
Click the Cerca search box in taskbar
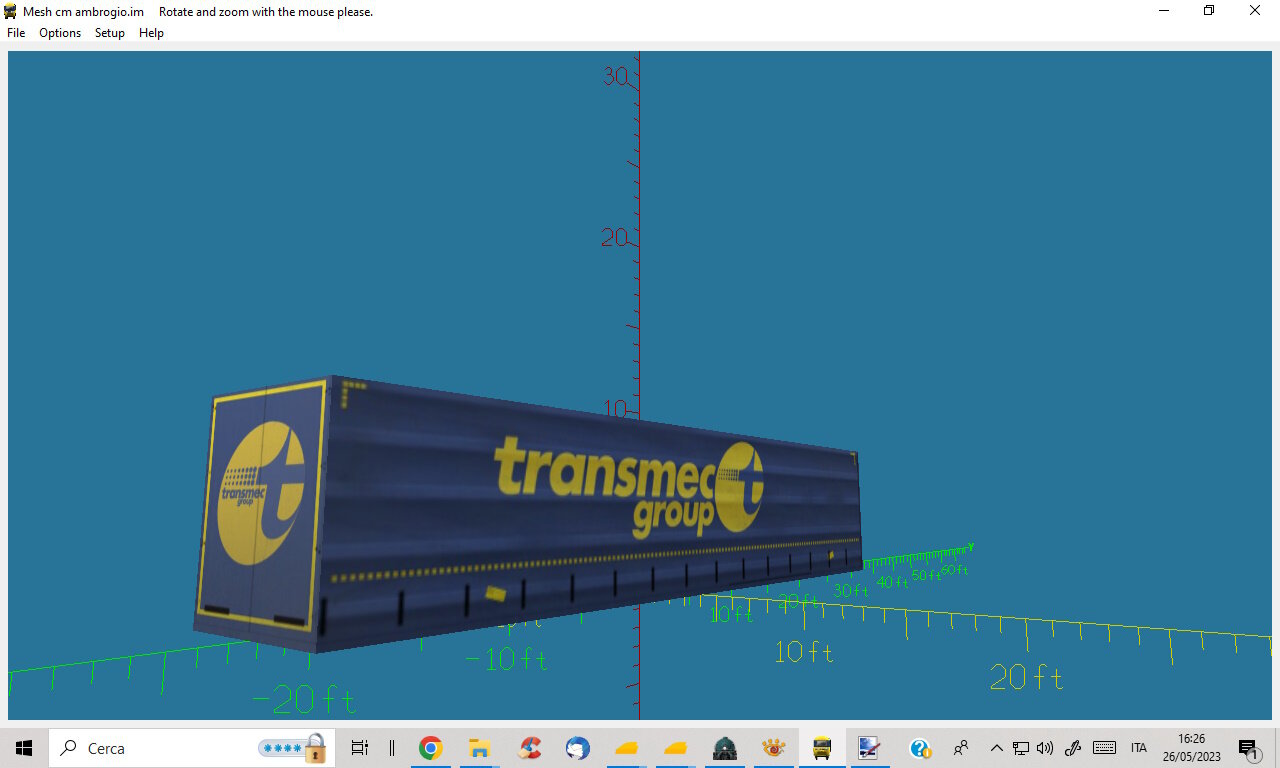tap(192, 748)
